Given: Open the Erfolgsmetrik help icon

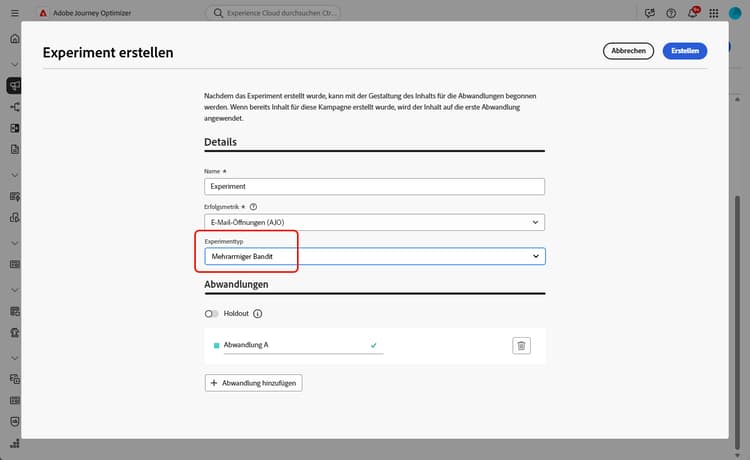Looking at the screenshot, I should [254, 206].
